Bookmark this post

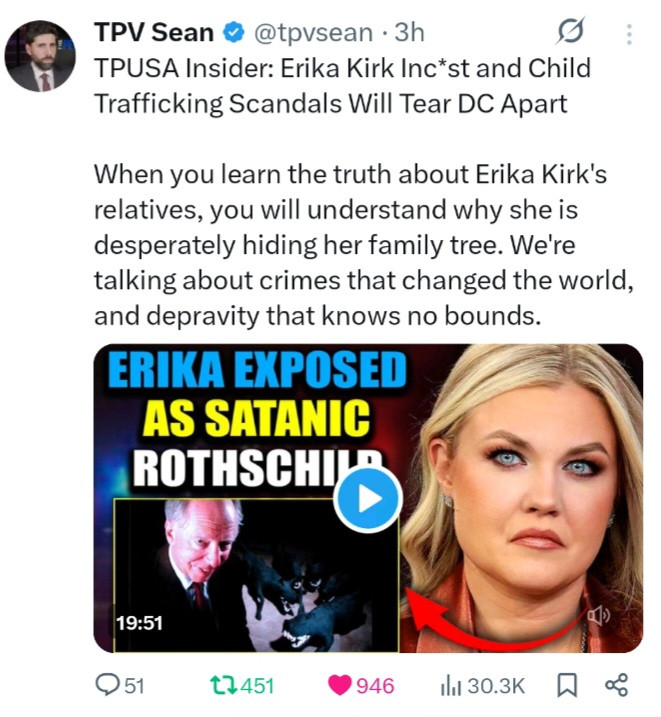567,686
